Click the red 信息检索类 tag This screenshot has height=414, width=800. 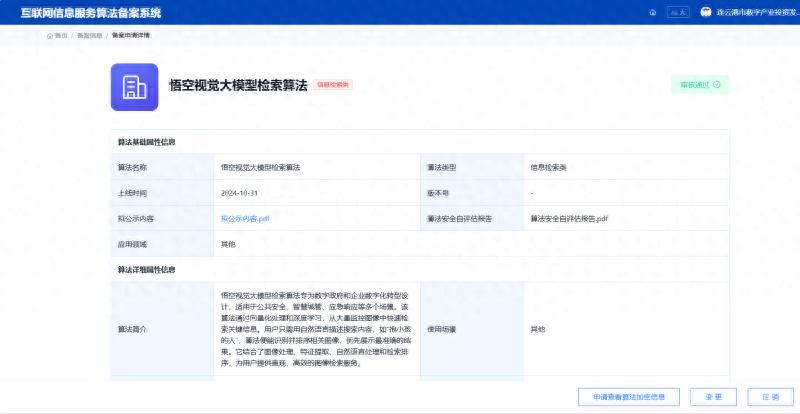click(x=333, y=85)
